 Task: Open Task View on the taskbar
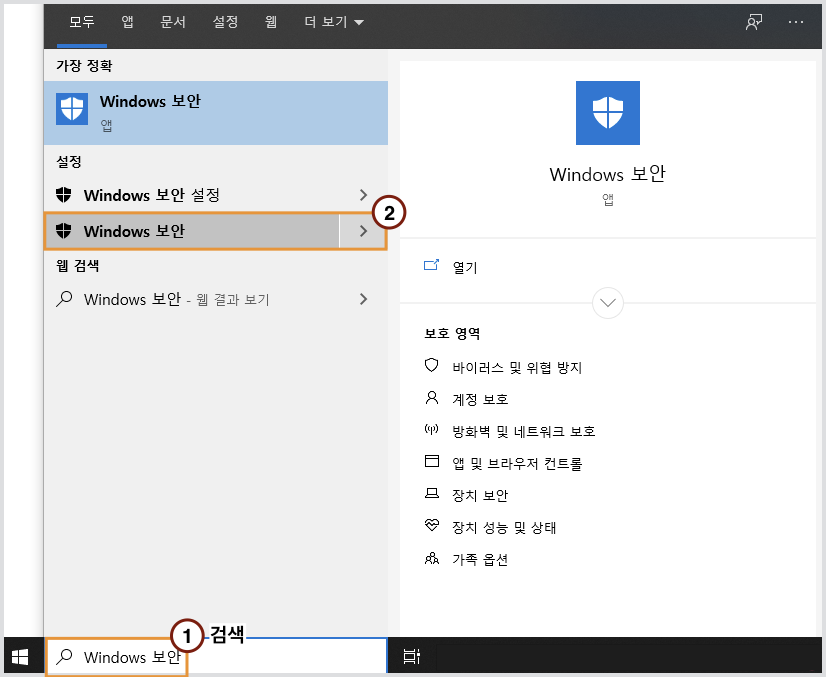[x=411, y=656]
